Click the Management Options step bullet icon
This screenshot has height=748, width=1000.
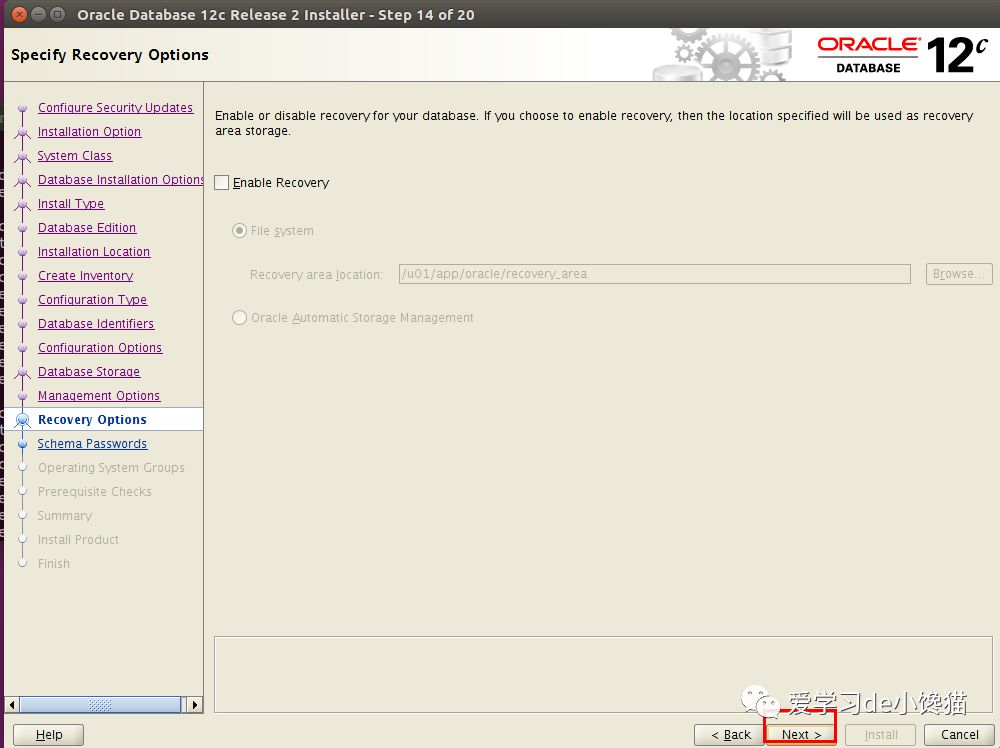pyautogui.click(x=23, y=396)
